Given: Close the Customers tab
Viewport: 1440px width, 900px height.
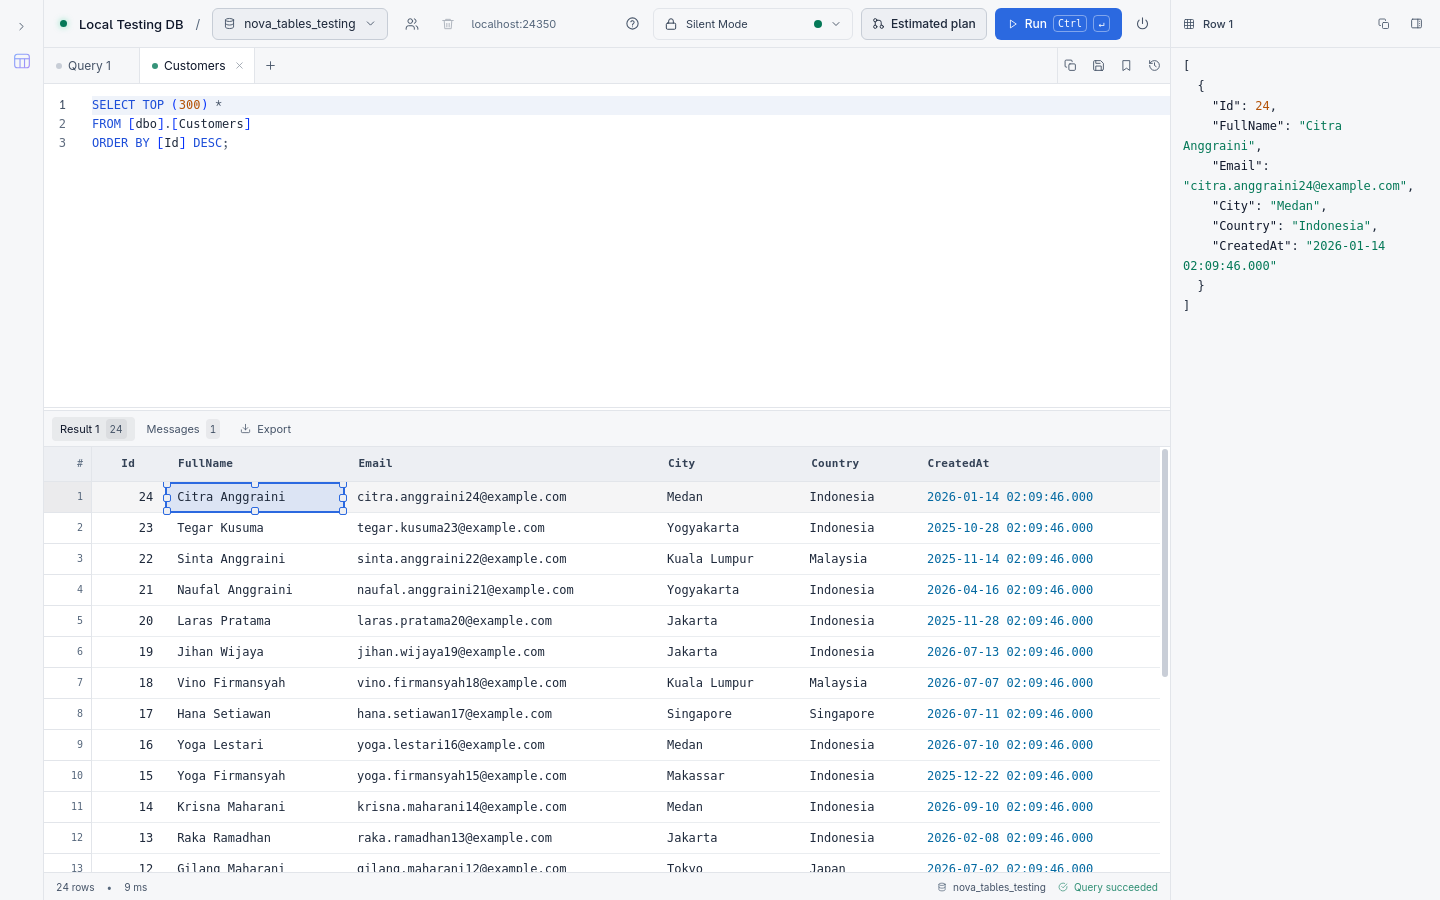Looking at the screenshot, I should (240, 66).
